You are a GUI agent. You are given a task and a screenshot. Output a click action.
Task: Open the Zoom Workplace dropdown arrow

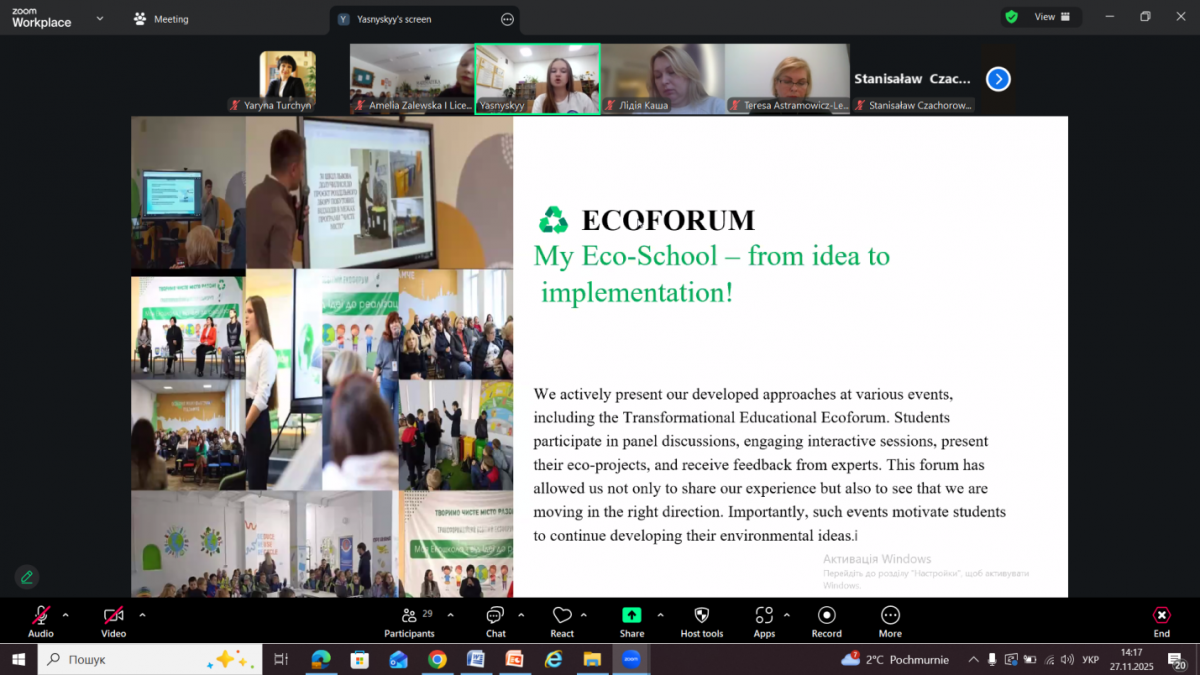click(x=98, y=18)
